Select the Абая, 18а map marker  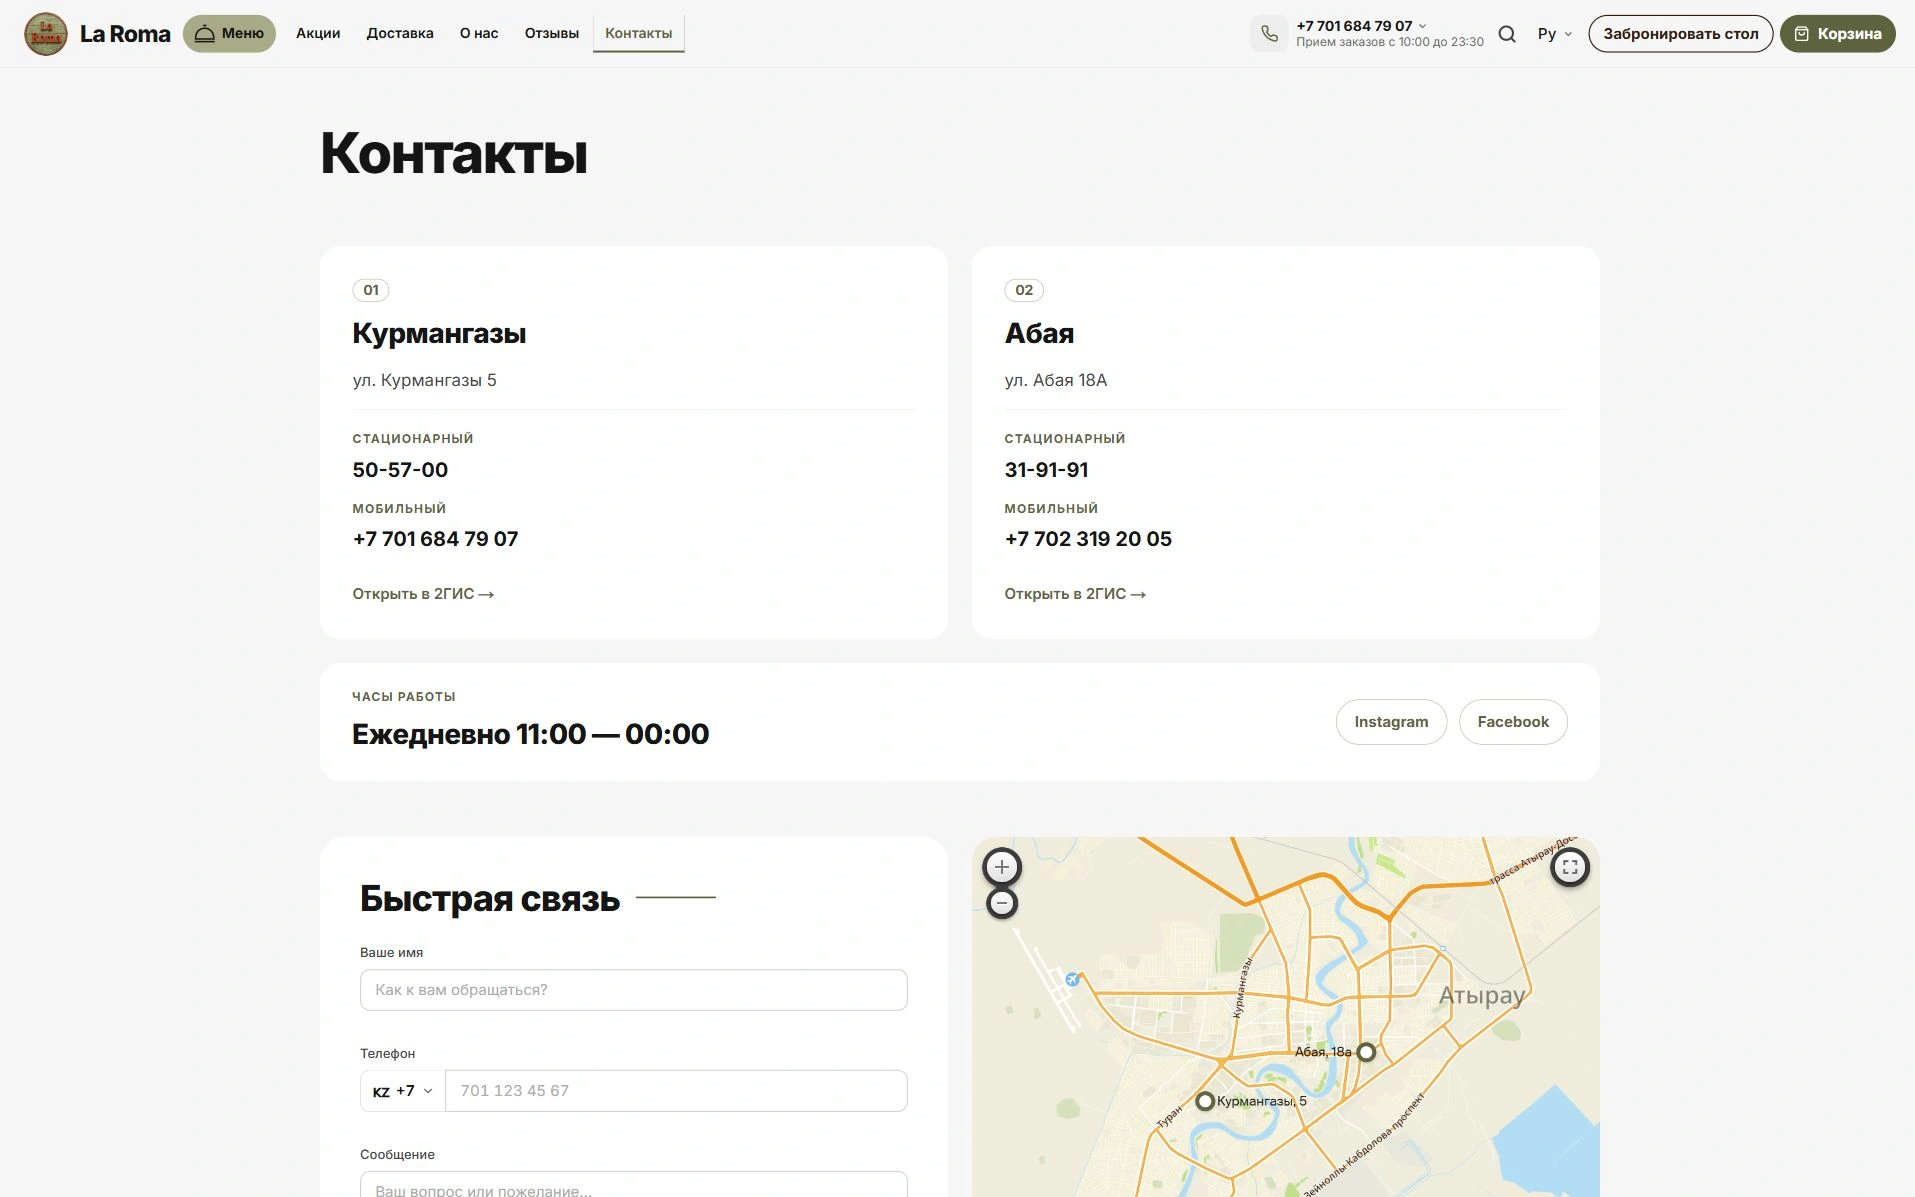click(x=1366, y=1052)
